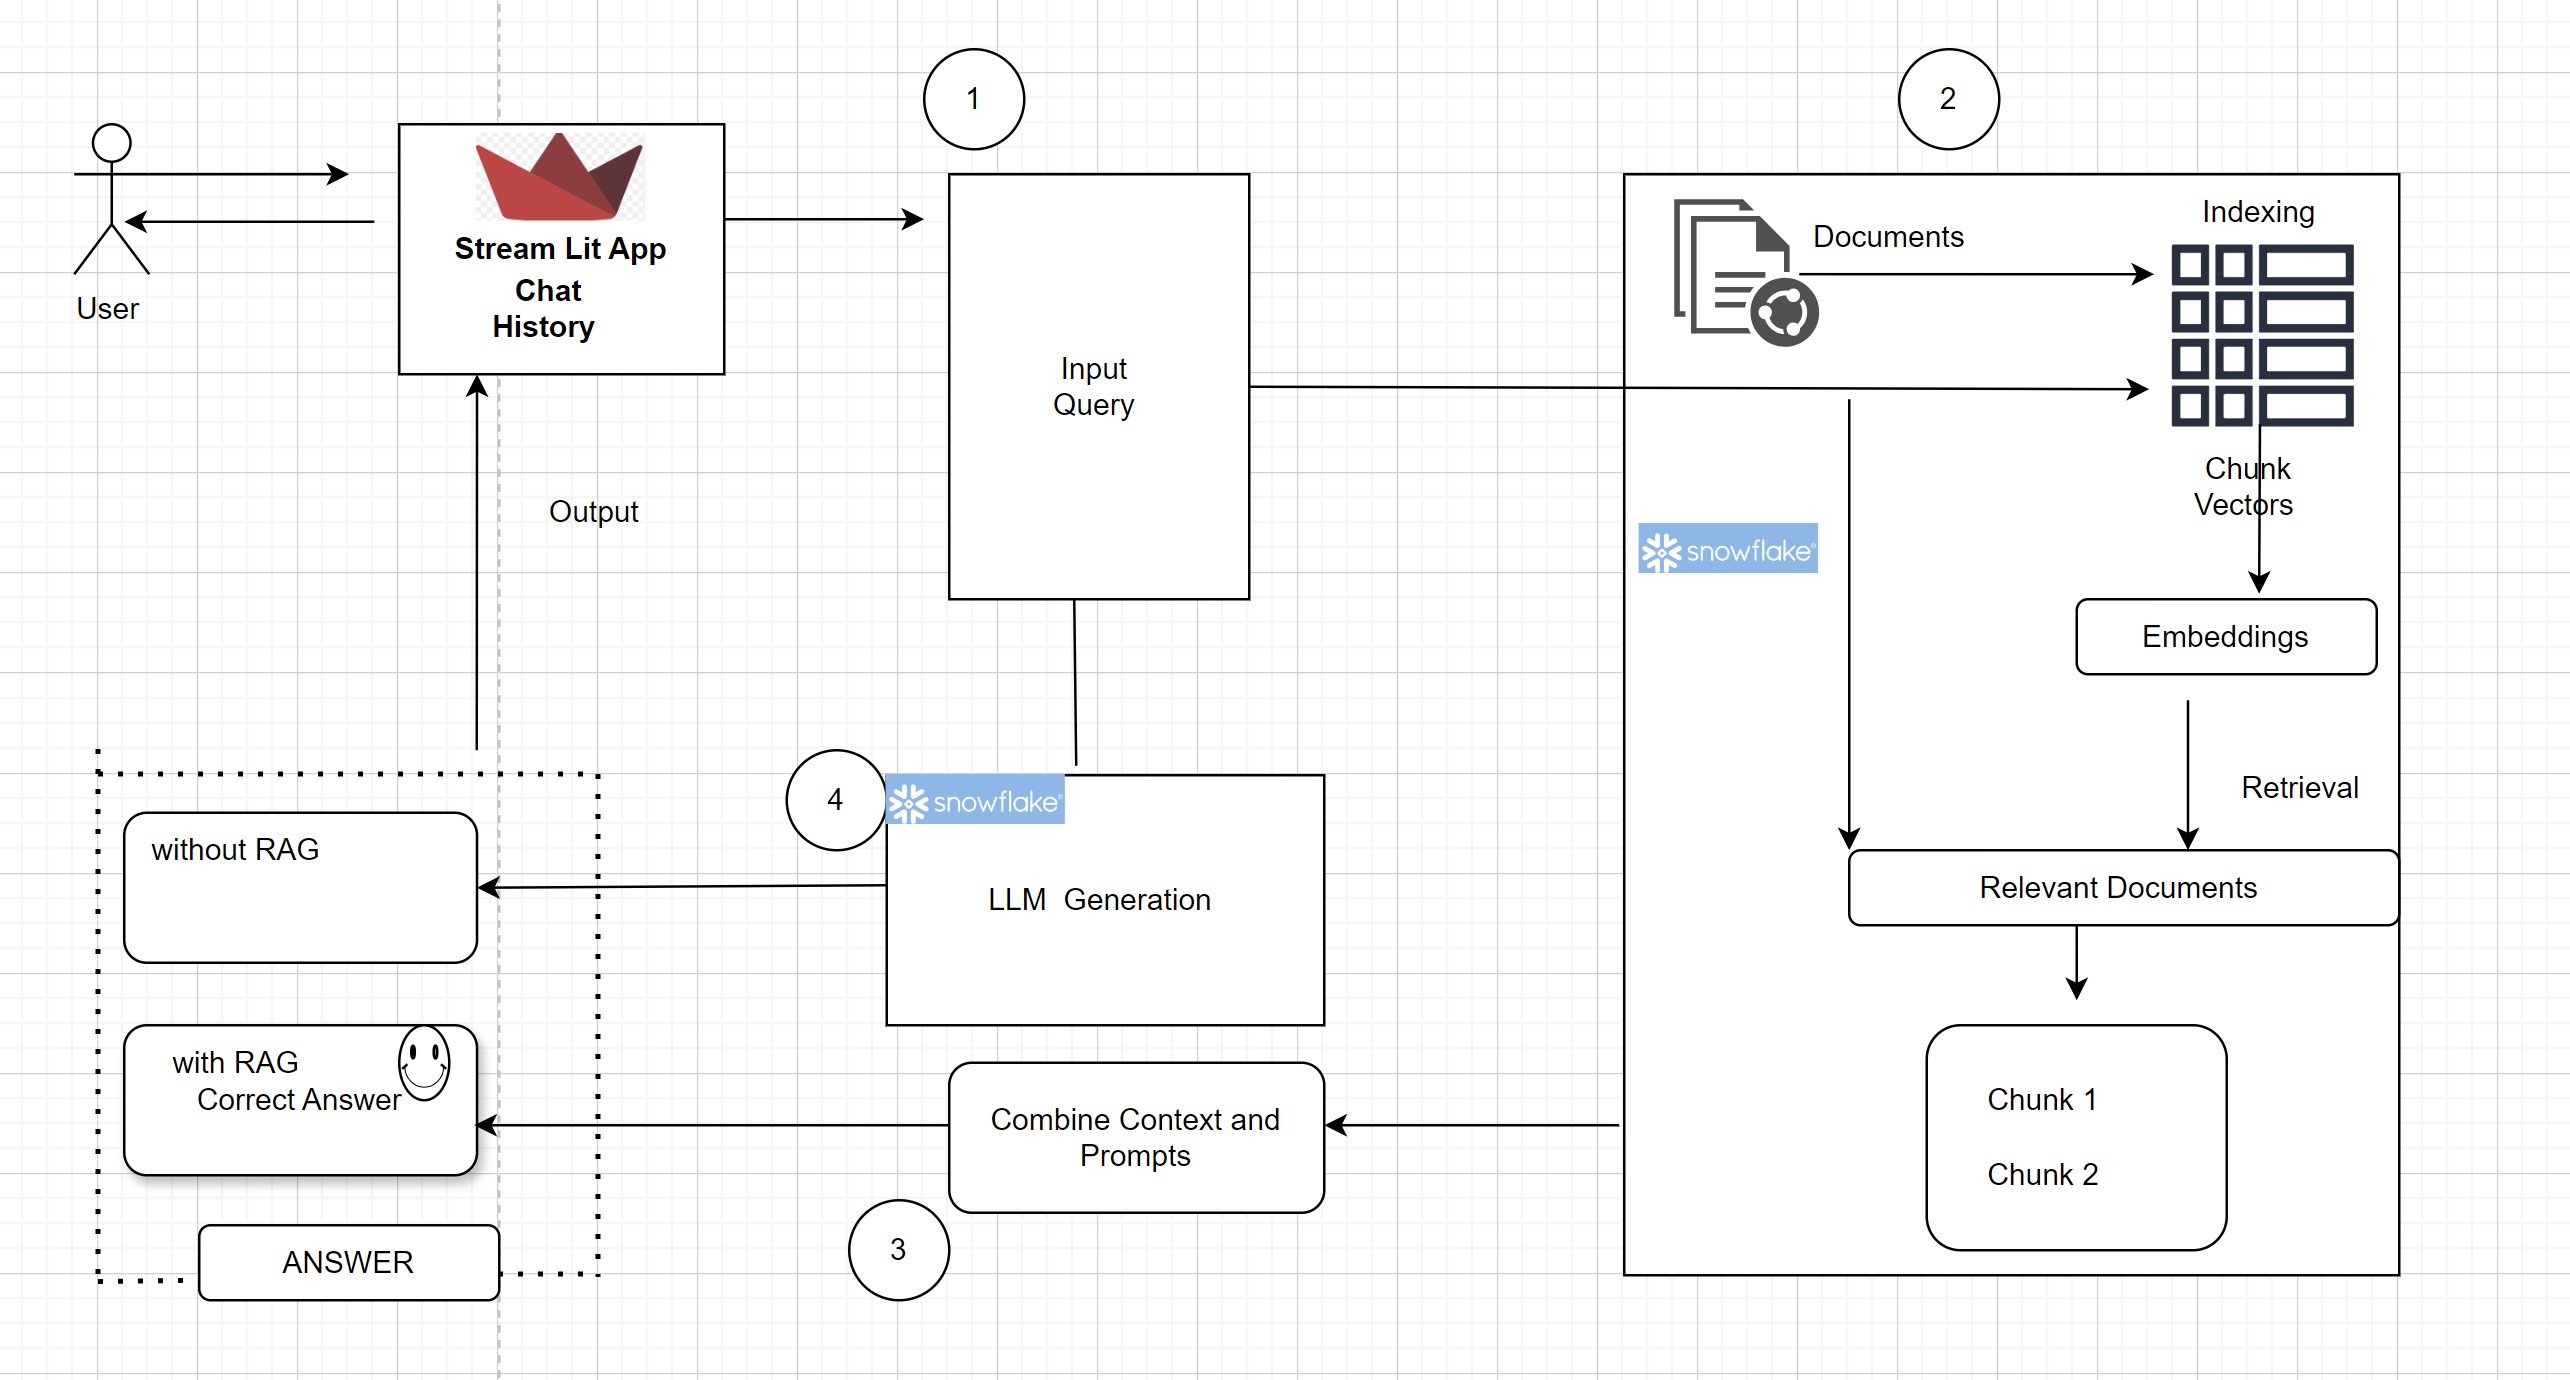The width and height of the screenshot is (2570, 1380).
Task: Click the Streamlit crown logo
Action: point(559,177)
